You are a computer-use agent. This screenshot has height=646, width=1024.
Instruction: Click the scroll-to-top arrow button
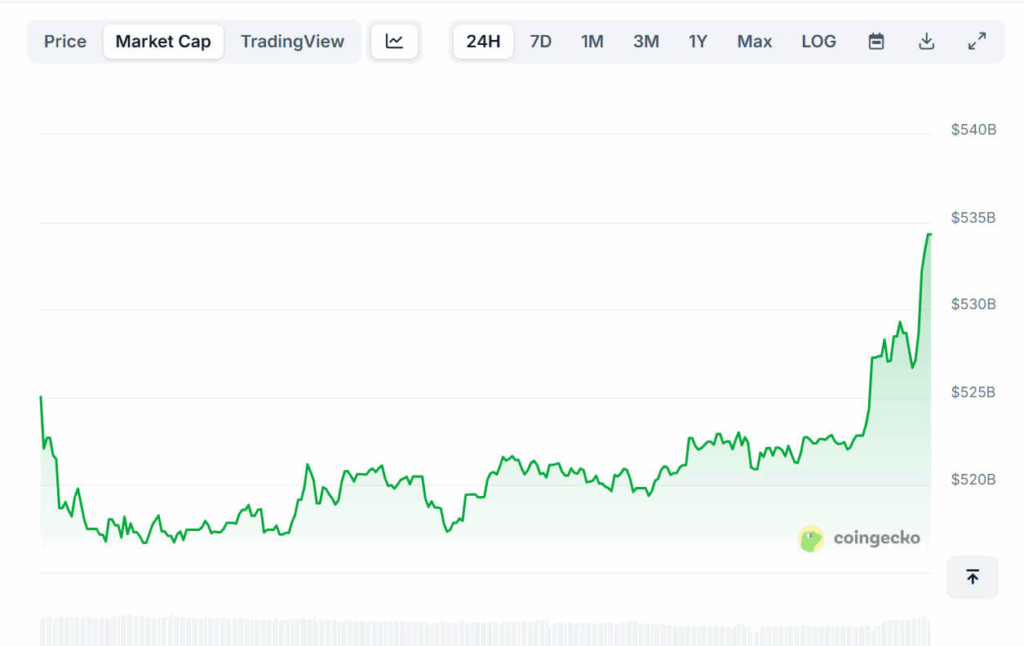[972, 577]
